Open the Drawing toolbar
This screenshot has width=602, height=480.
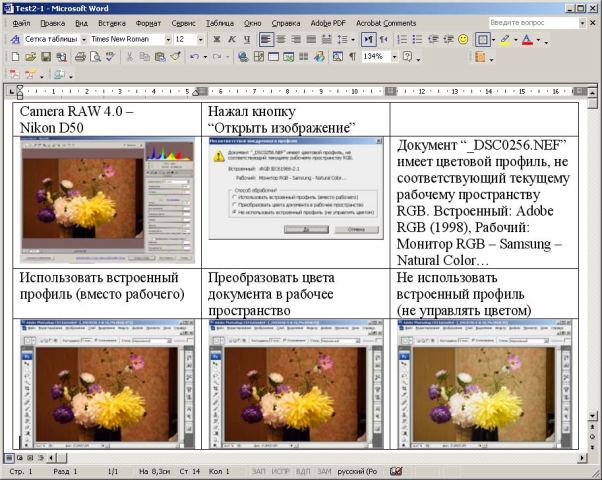319,57
